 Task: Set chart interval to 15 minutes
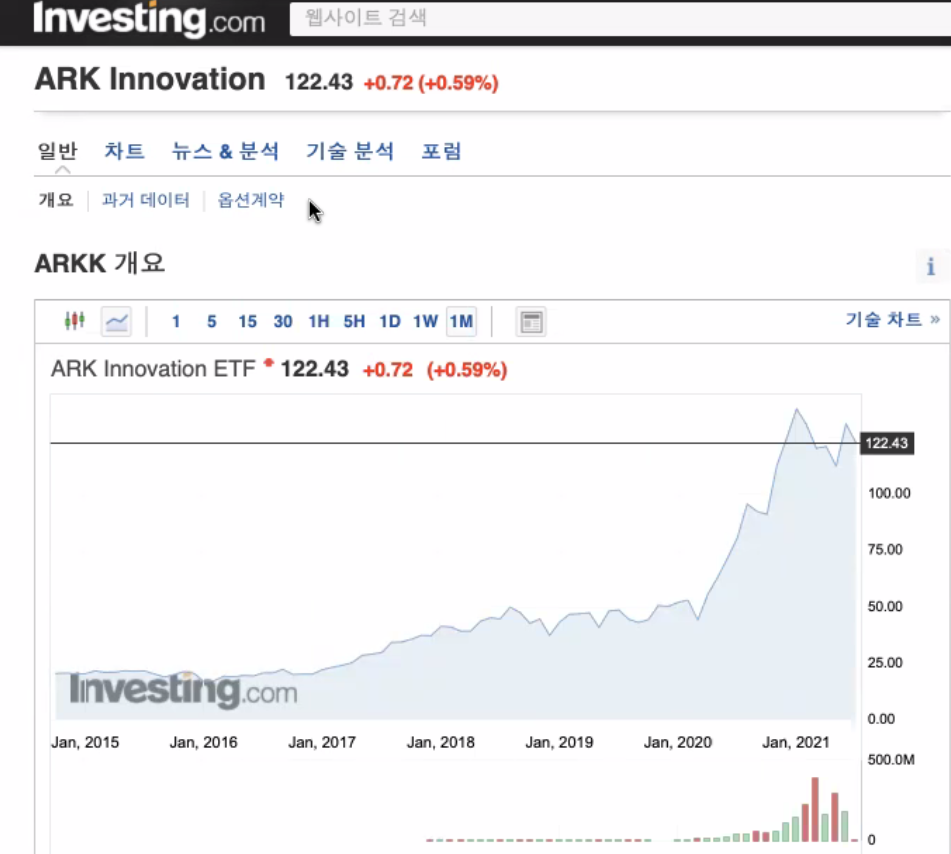coord(247,321)
